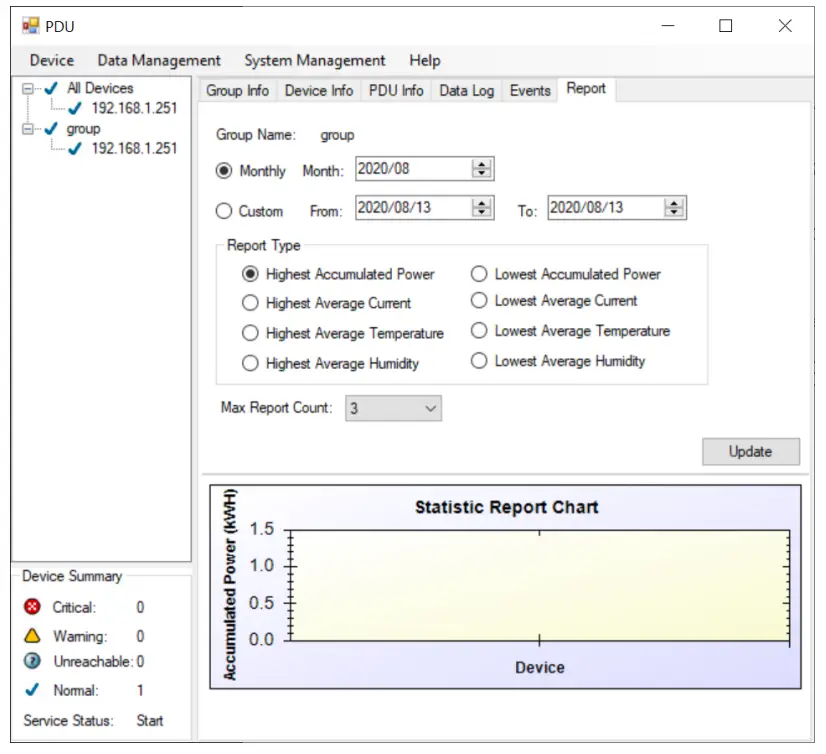Open the PDU Info tab
This screenshot has height=754, width=826.
tap(396, 91)
